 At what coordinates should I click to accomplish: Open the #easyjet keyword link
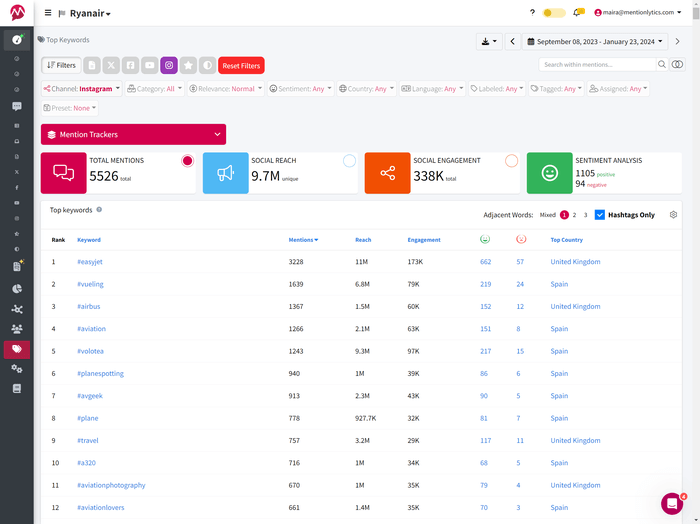click(90, 262)
